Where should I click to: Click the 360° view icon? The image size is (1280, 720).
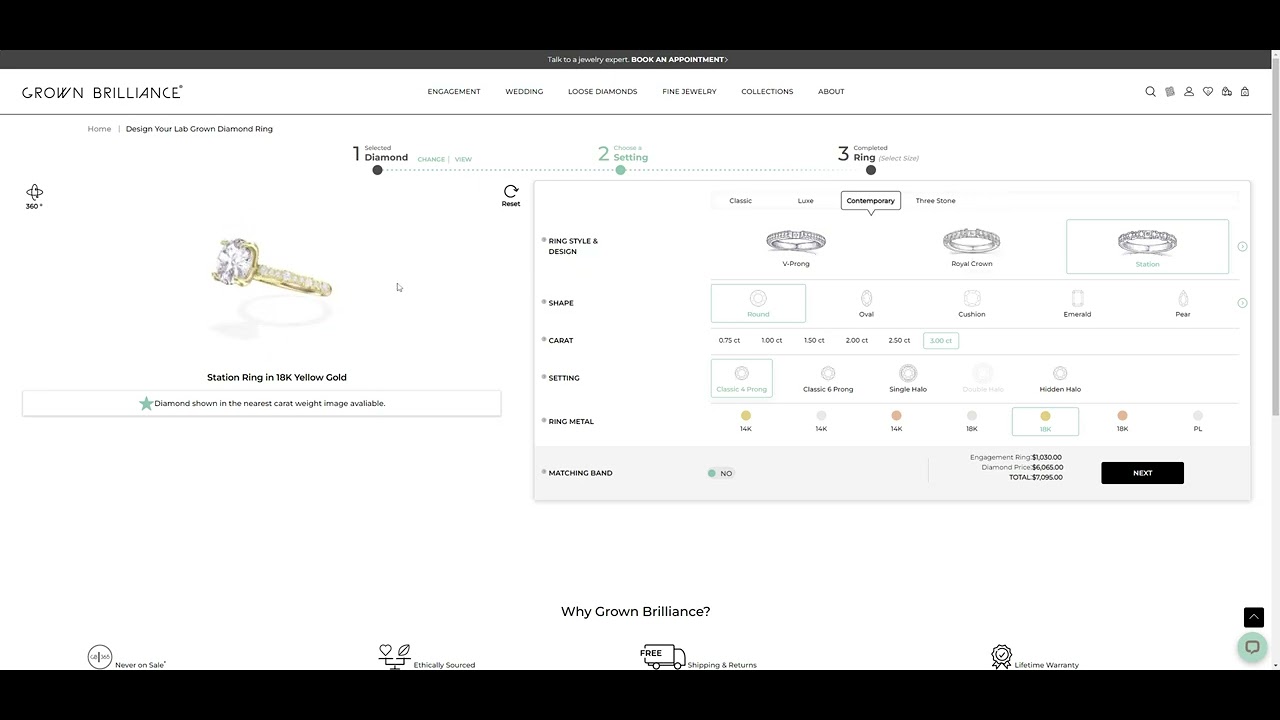(x=34, y=195)
